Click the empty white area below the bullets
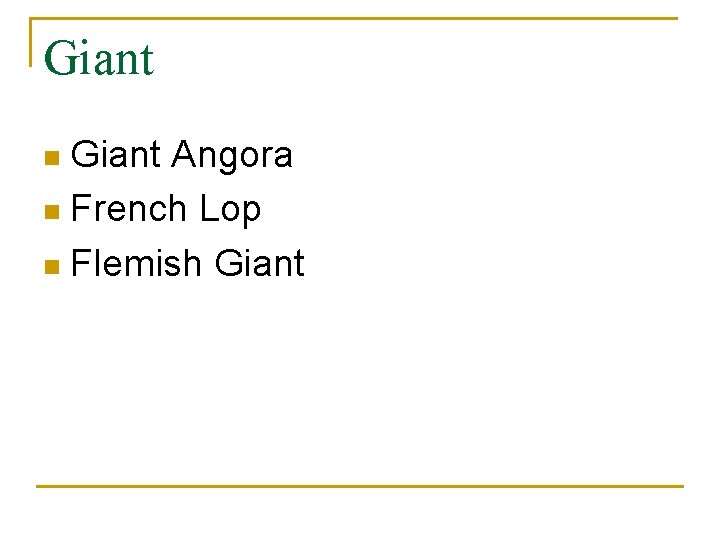Viewport: 720px width, 540px height. point(360,380)
